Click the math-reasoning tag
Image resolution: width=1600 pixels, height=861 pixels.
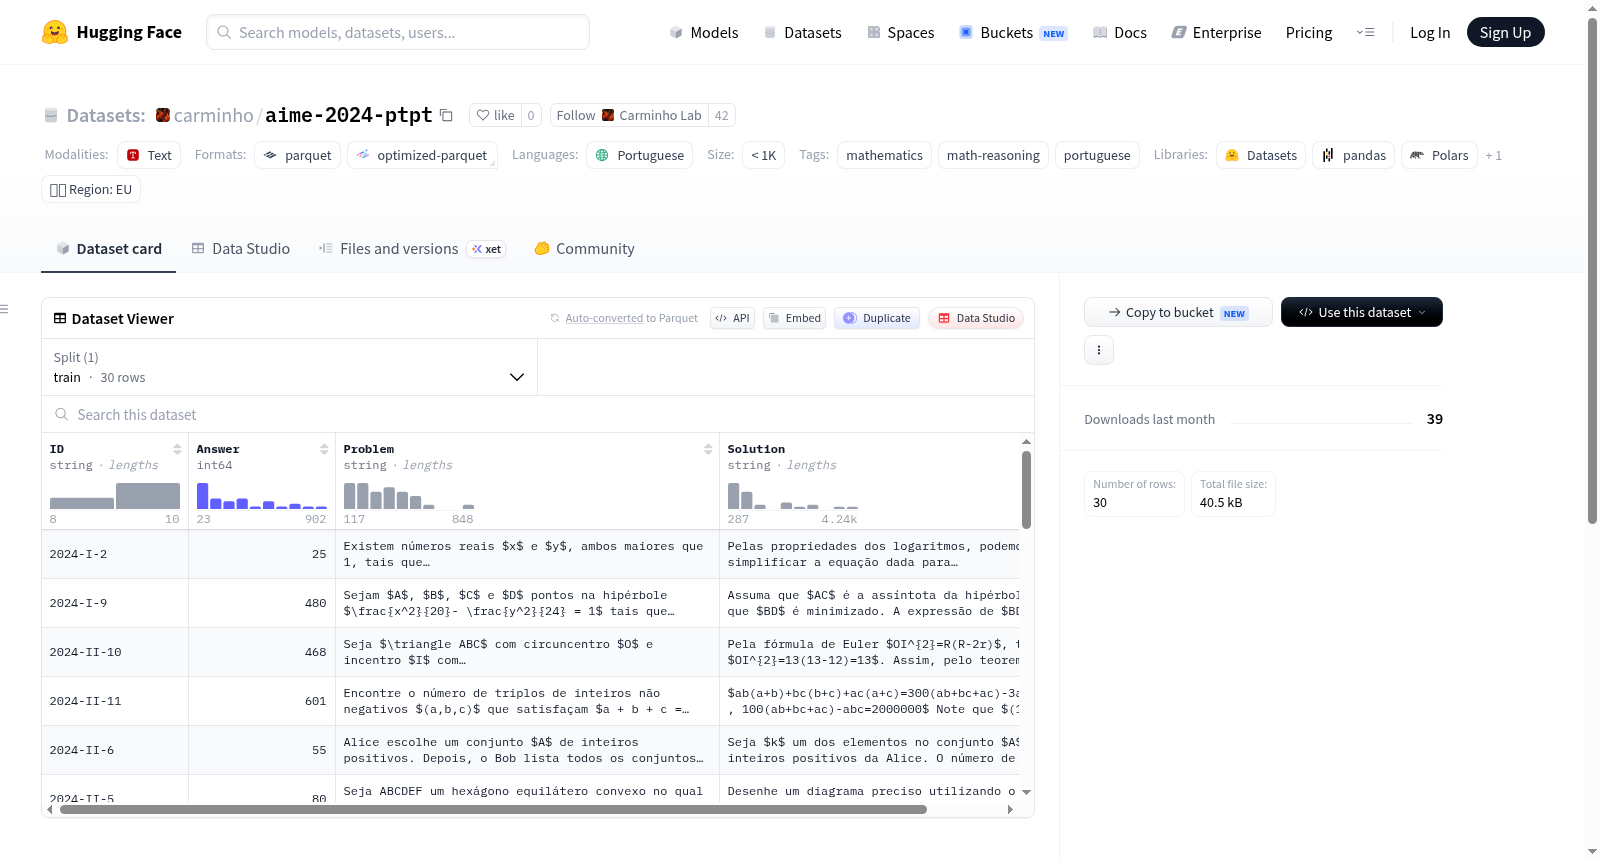pyautogui.click(x=993, y=155)
